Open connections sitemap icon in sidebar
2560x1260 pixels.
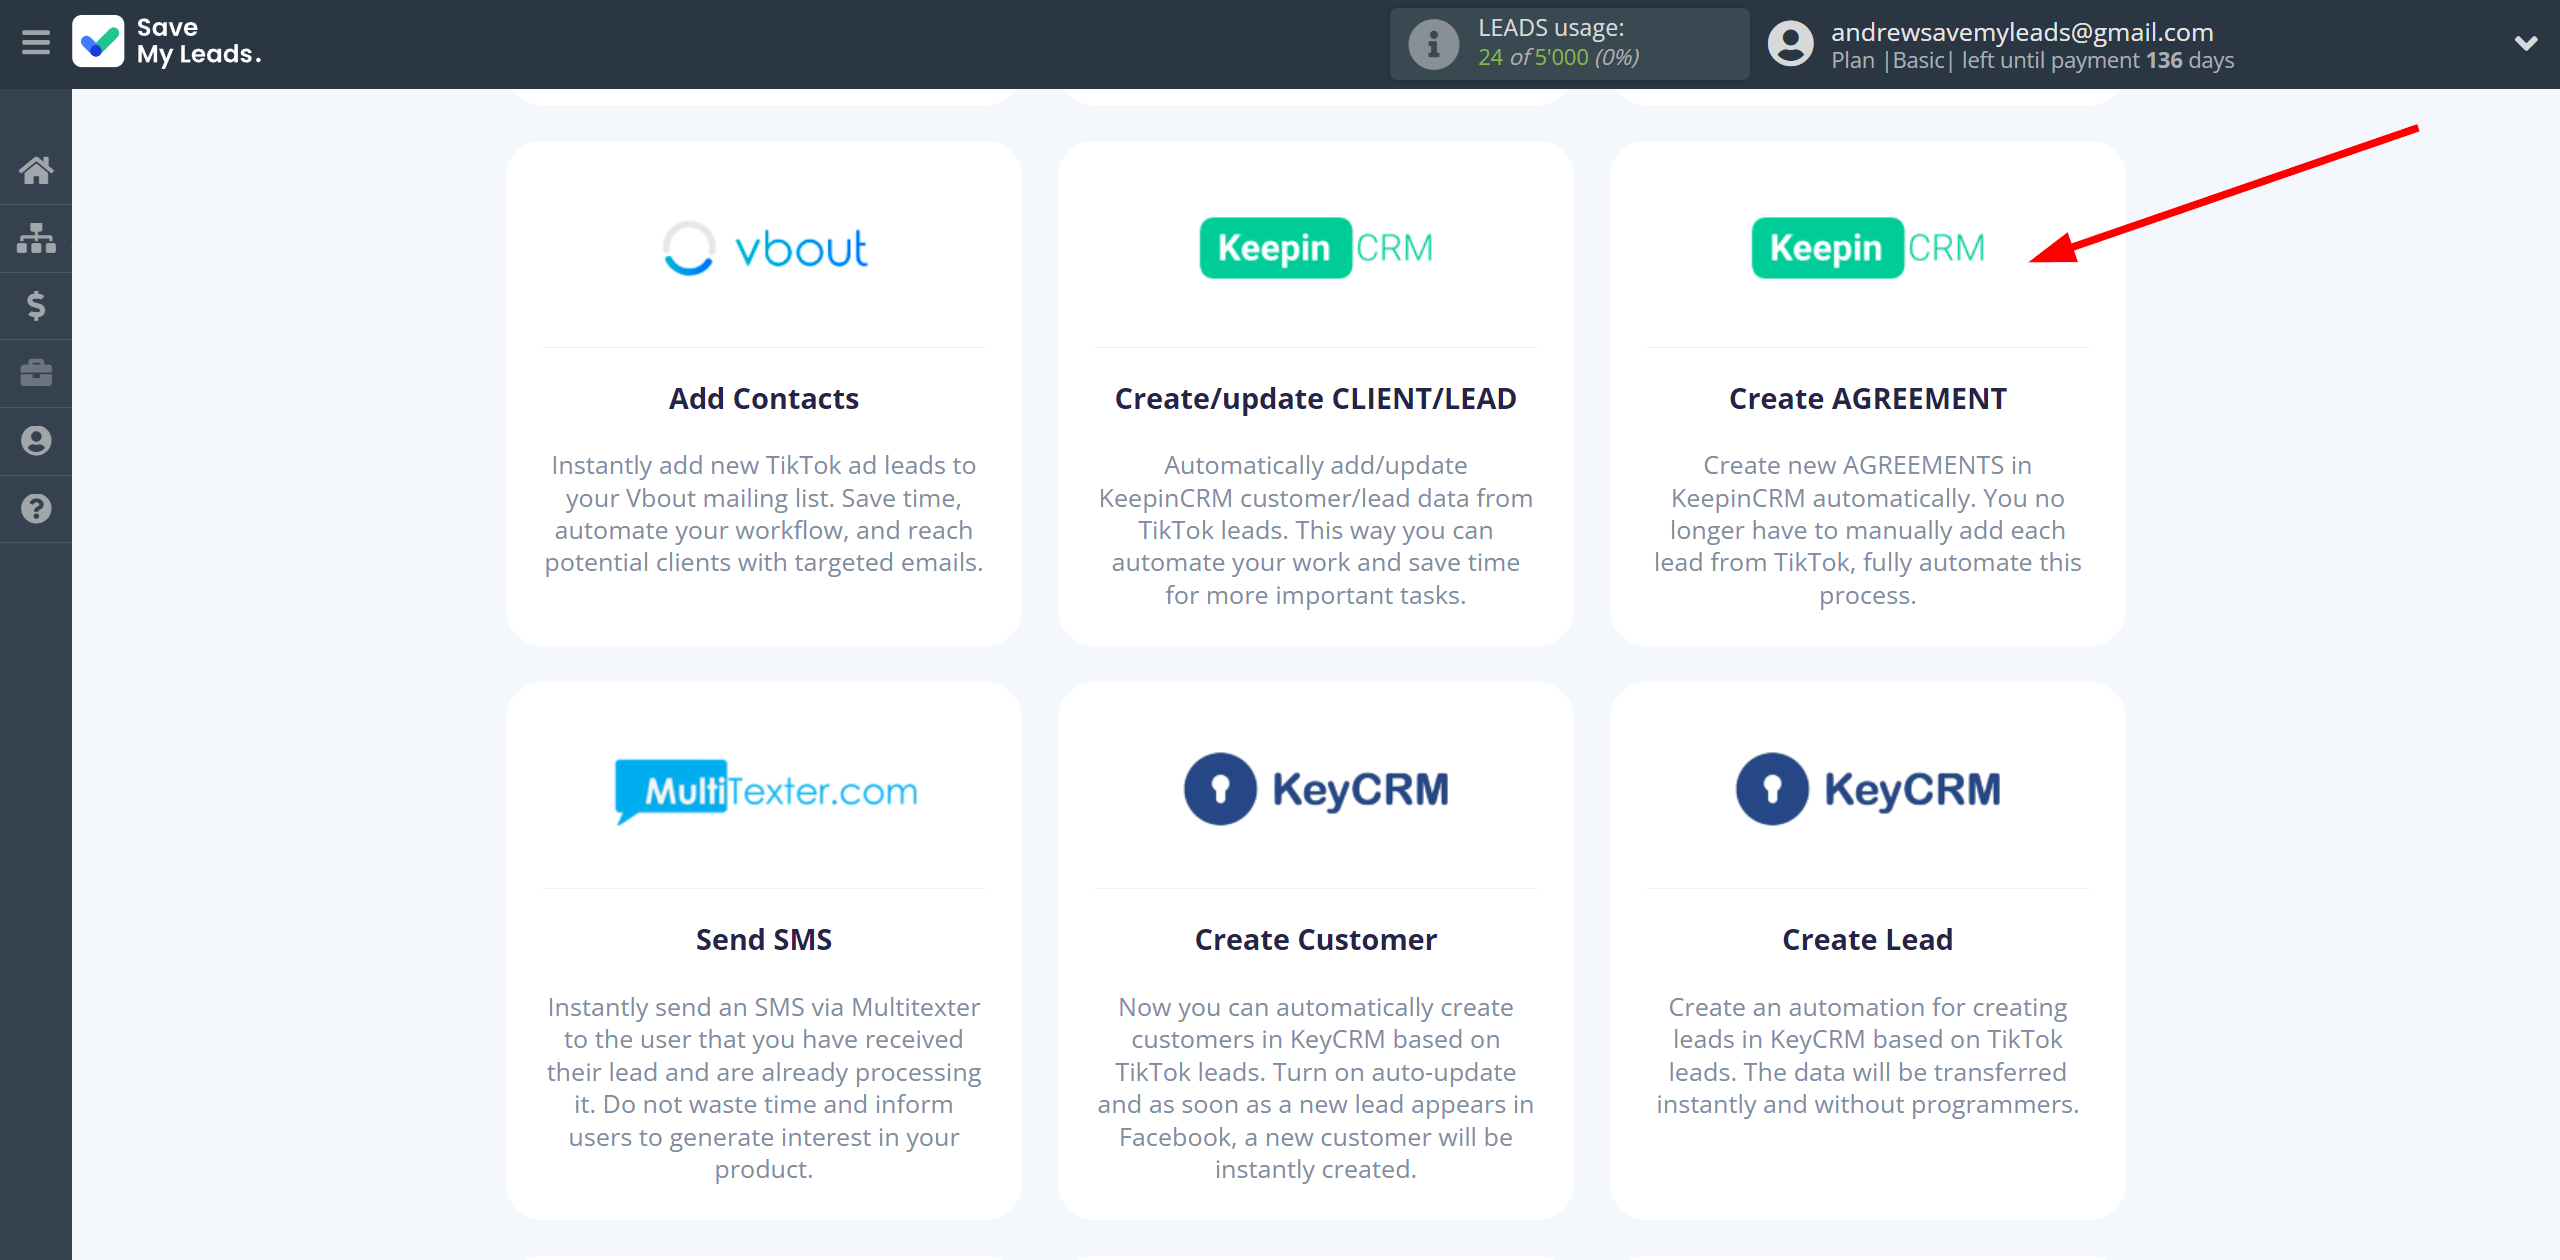tap(36, 238)
